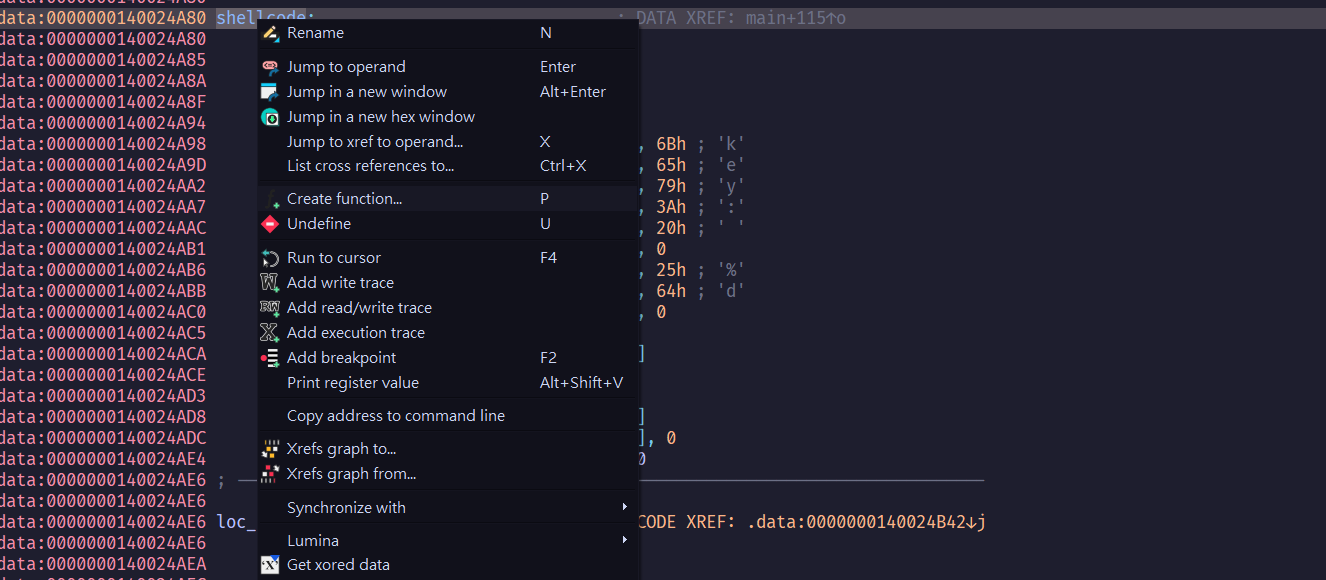
Task: Click address data:0000000140024AC0
Action: point(103,312)
